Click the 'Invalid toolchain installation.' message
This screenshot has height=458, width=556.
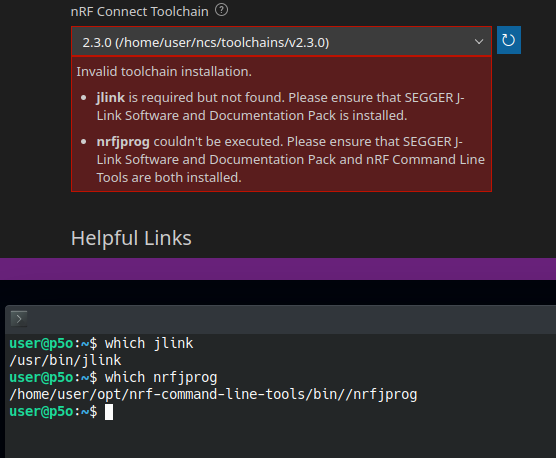point(164,72)
